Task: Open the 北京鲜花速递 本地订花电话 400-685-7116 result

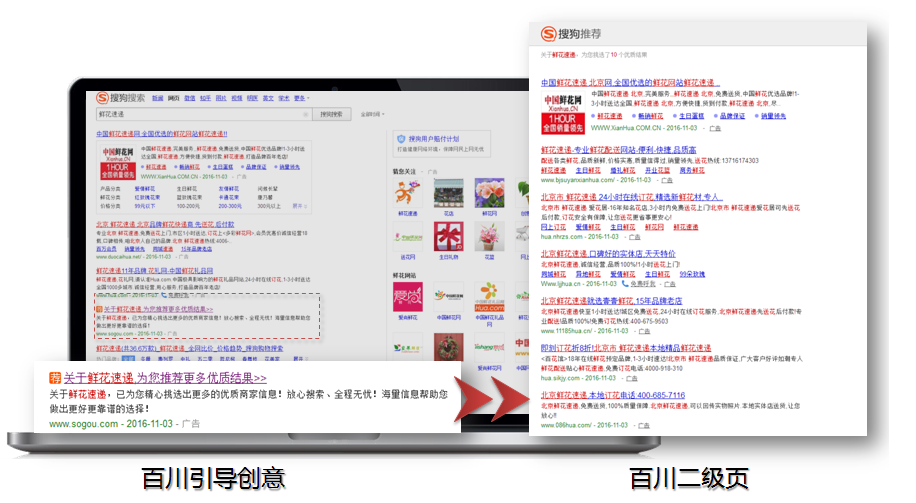Action: [613, 396]
